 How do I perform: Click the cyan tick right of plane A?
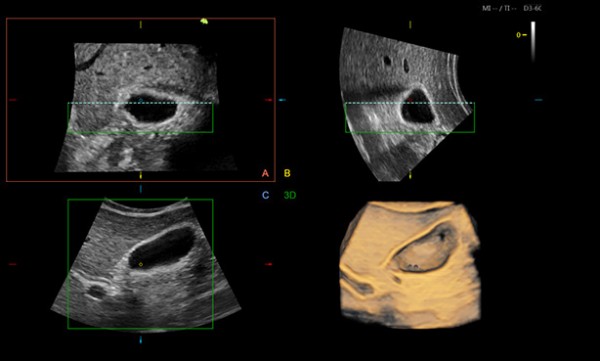pos(282,100)
